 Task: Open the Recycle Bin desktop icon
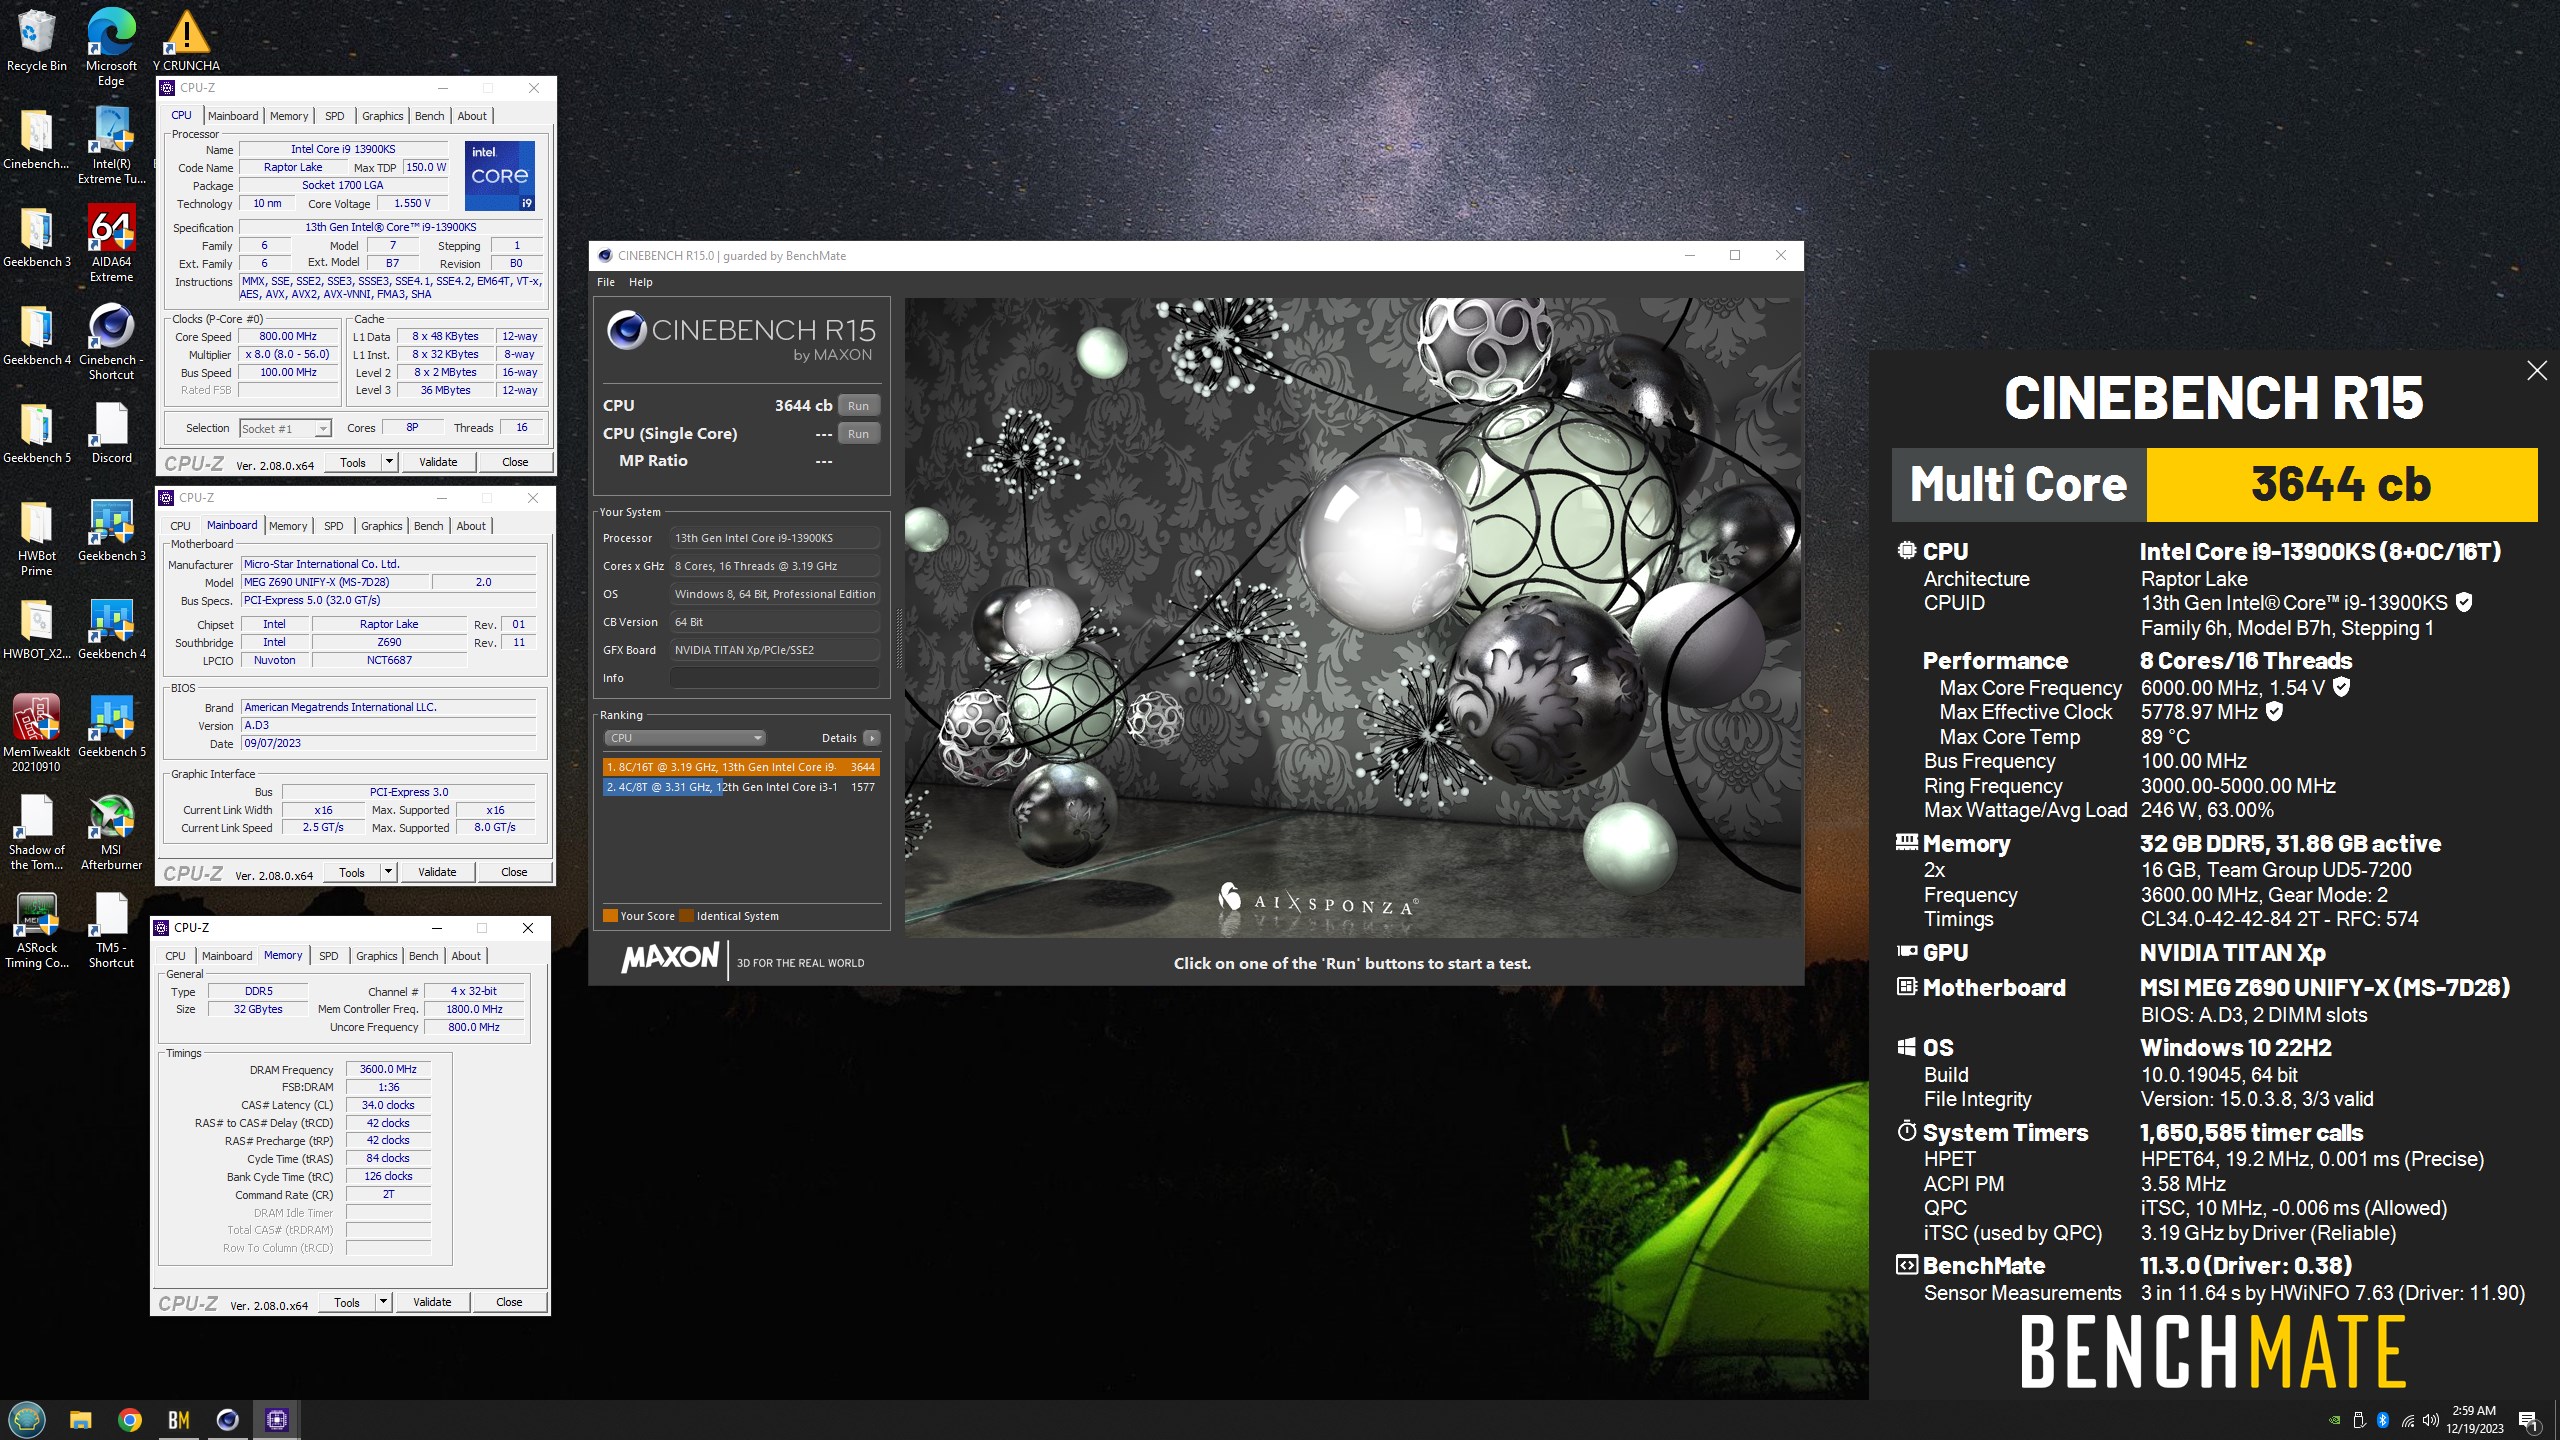36,40
